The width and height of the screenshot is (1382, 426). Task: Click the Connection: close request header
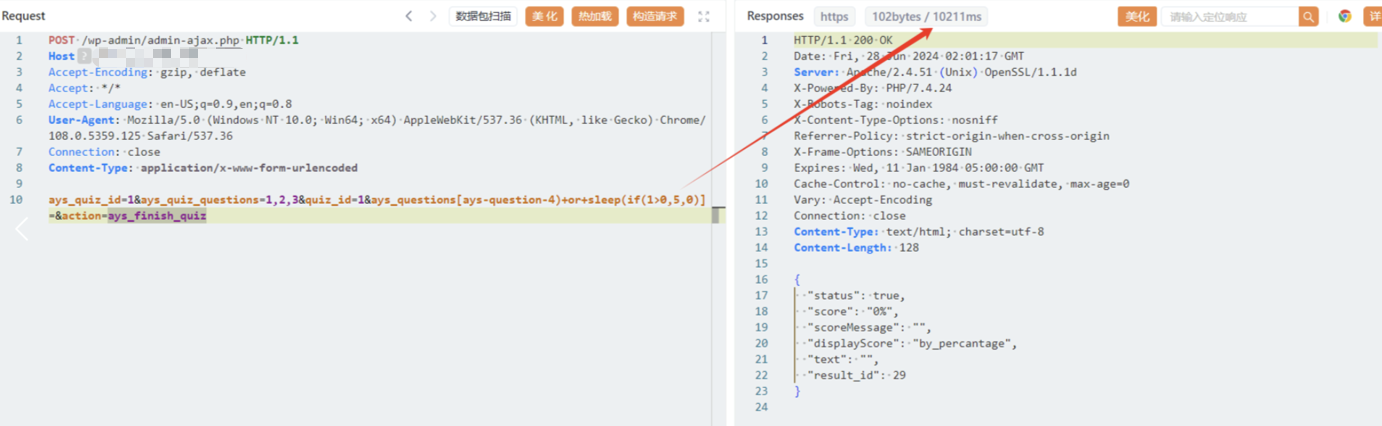pos(104,152)
